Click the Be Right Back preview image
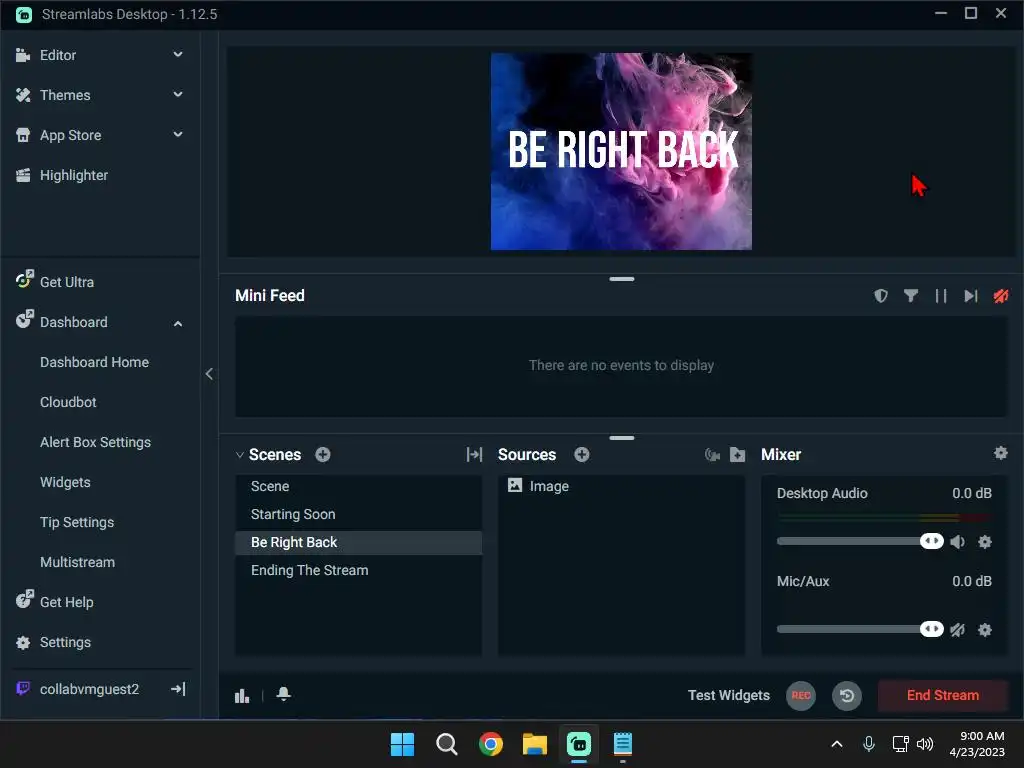1024x768 pixels. pyautogui.click(x=621, y=152)
